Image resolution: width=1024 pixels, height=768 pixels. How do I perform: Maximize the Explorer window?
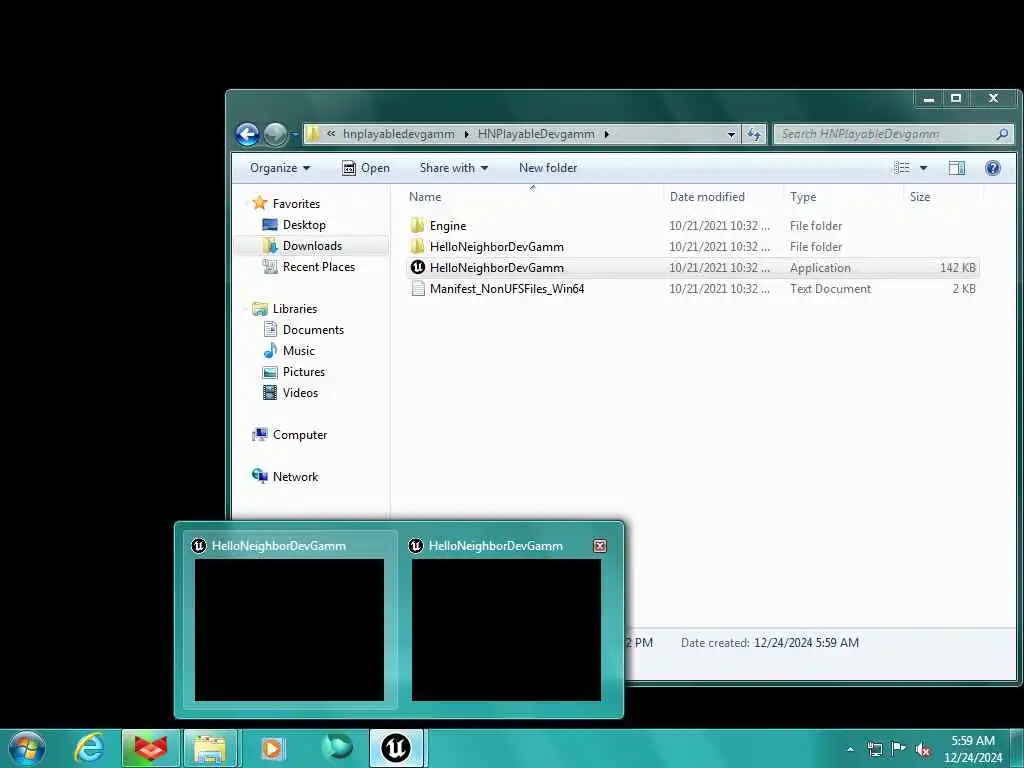click(x=956, y=99)
